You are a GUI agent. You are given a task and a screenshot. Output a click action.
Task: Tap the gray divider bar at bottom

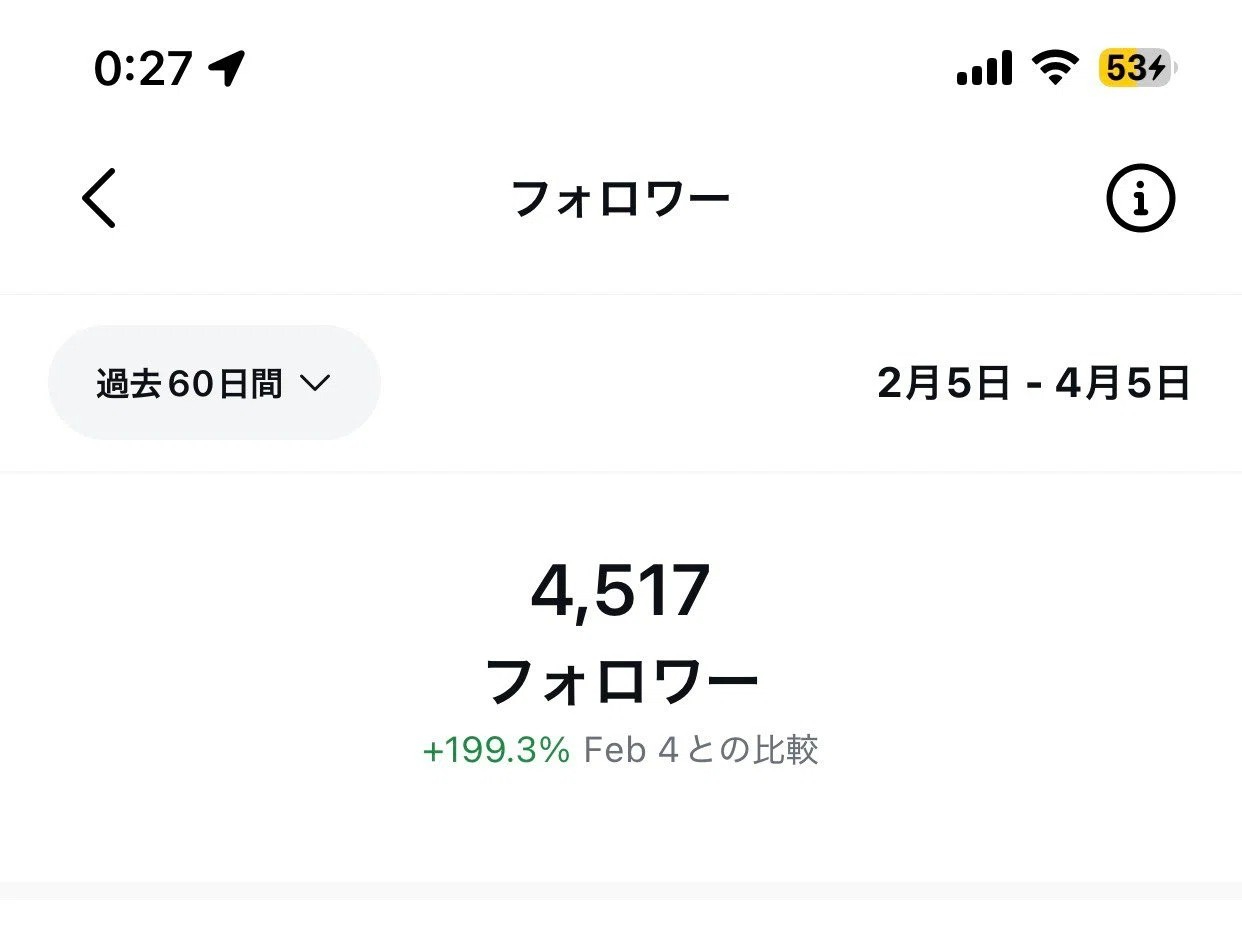click(x=620, y=890)
